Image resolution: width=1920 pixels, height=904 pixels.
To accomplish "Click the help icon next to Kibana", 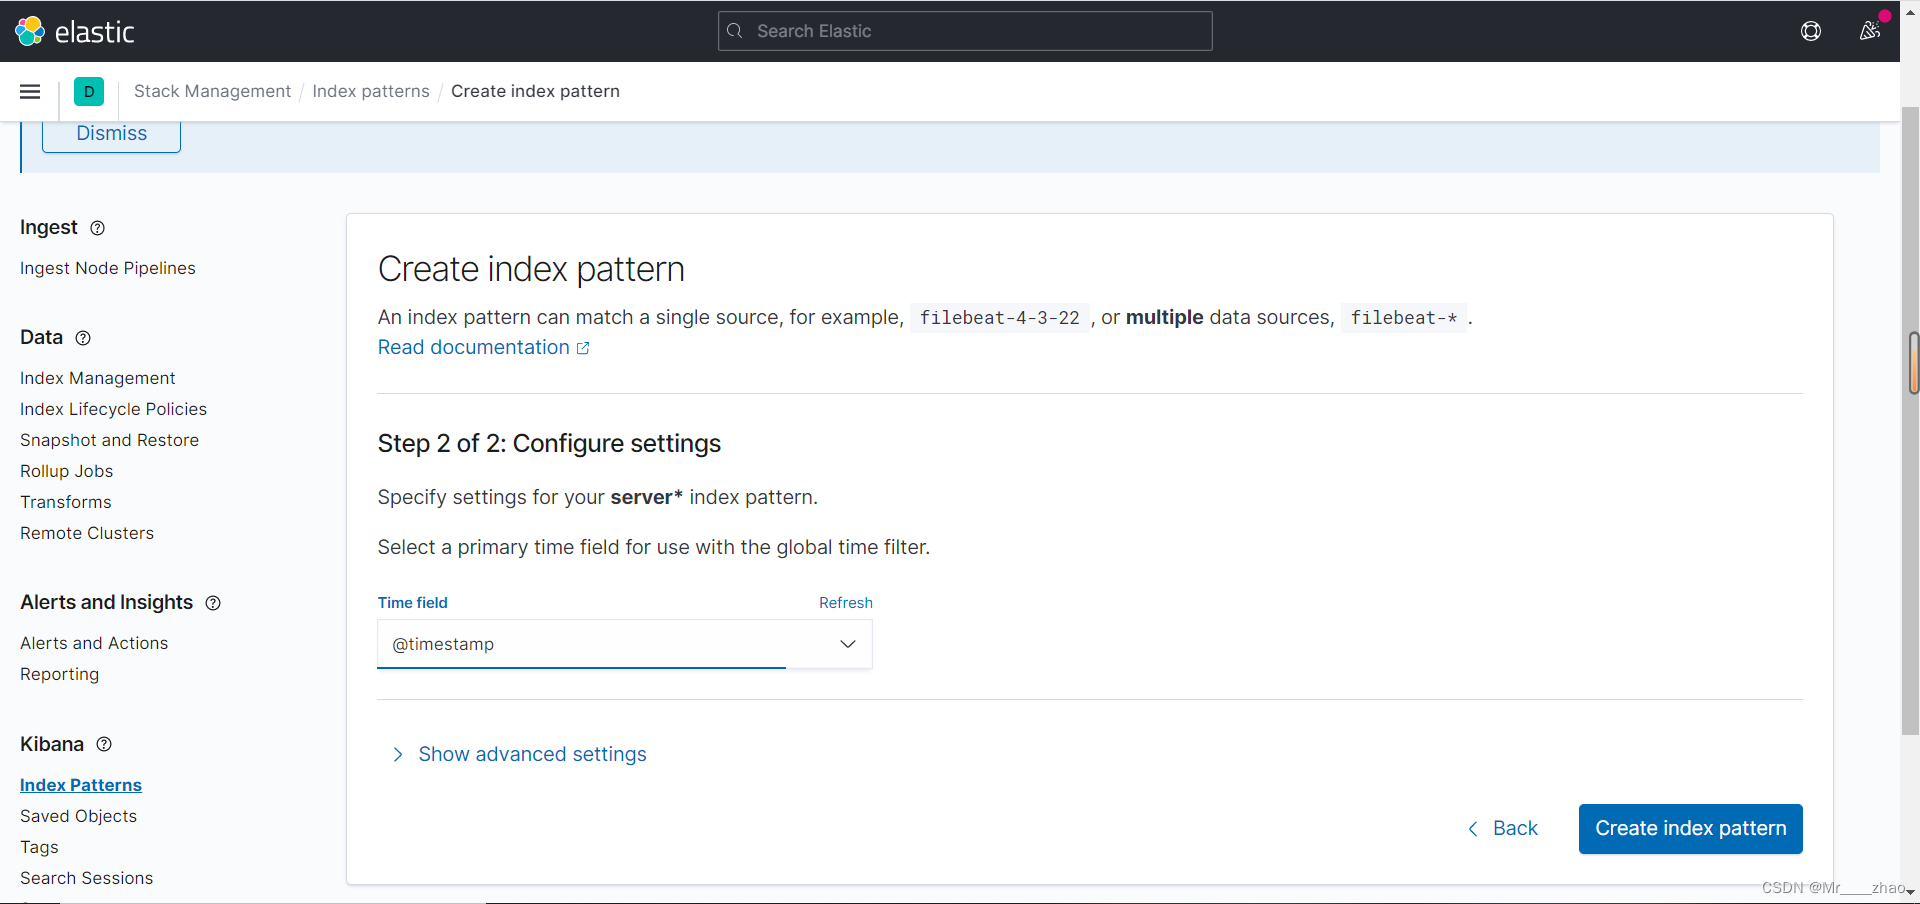I will pyautogui.click(x=104, y=744).
